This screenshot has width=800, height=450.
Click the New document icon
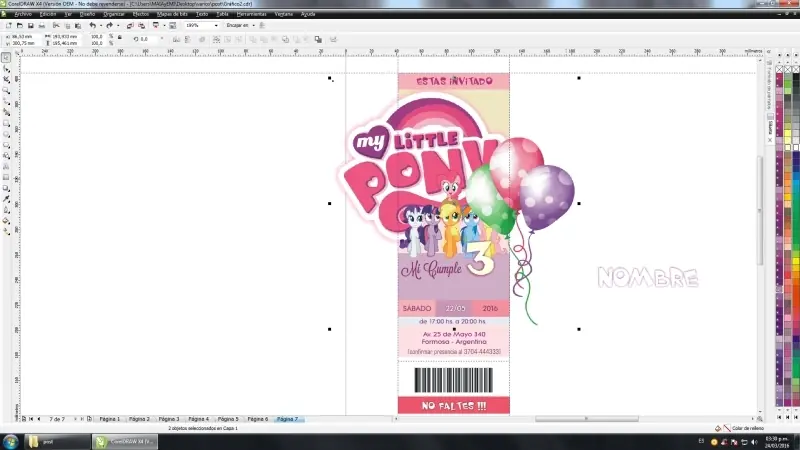[9, 25]
